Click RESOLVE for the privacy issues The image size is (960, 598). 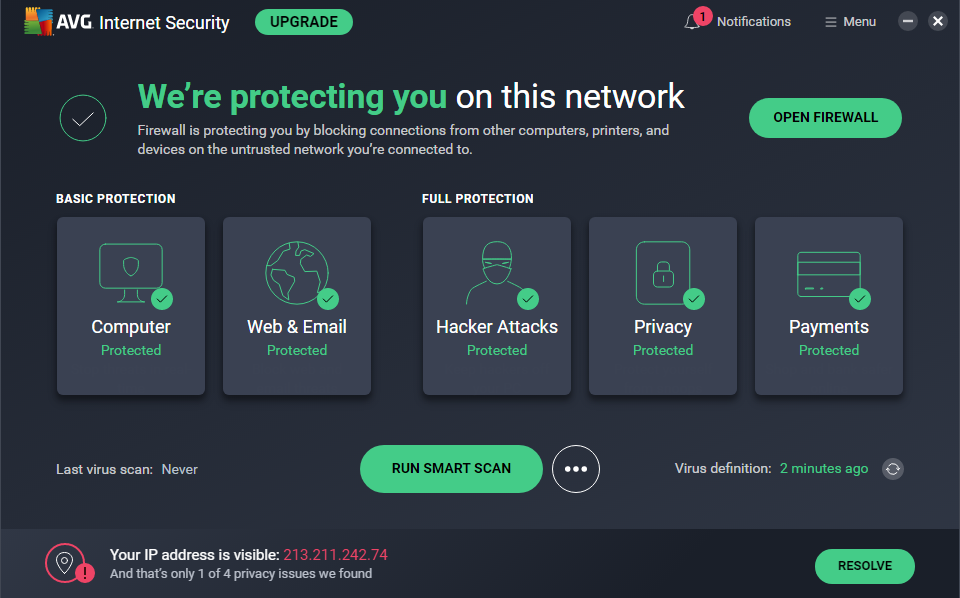click(x=865, y=566)
